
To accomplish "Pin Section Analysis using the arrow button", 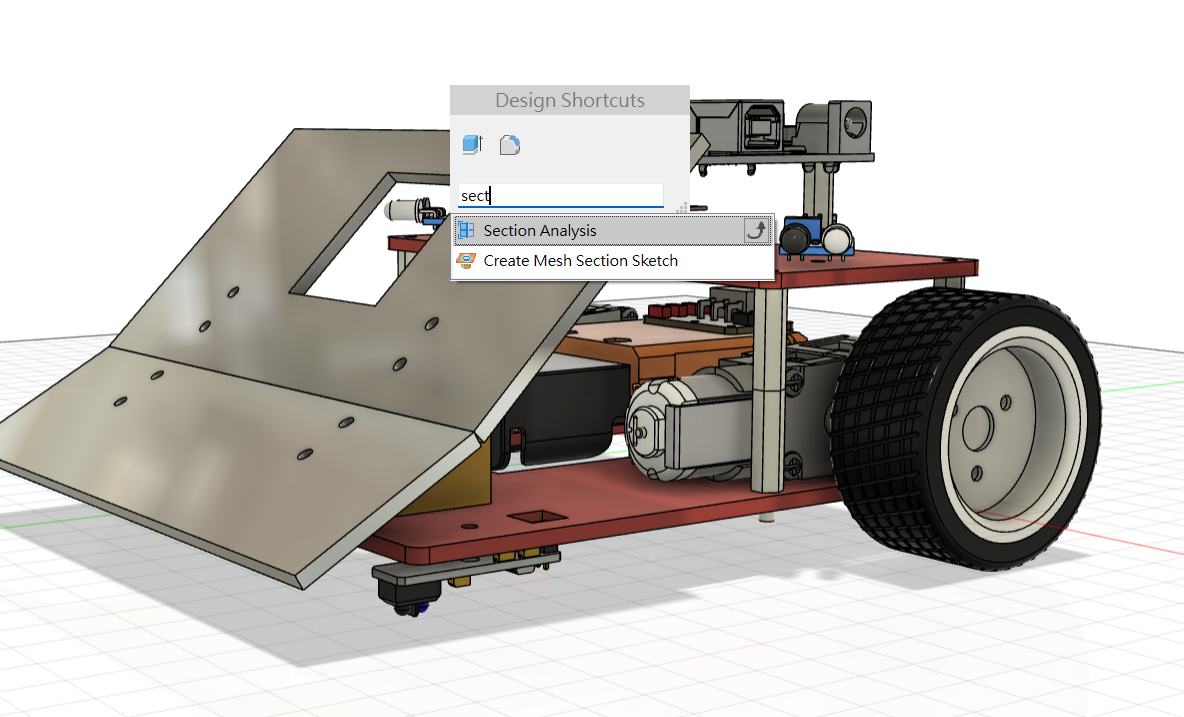I will [x=757, y=231].
